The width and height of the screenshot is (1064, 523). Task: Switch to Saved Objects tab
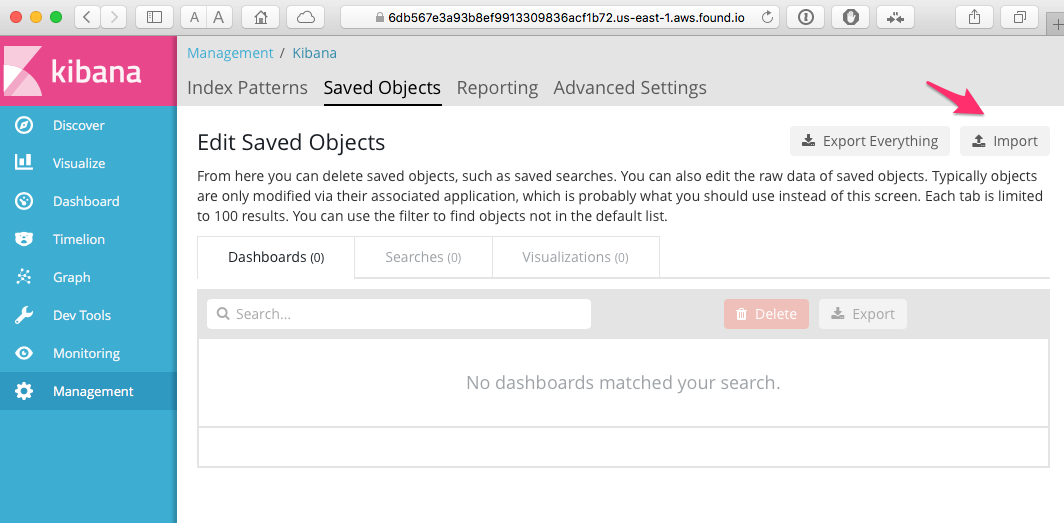[x=383, y=88]
